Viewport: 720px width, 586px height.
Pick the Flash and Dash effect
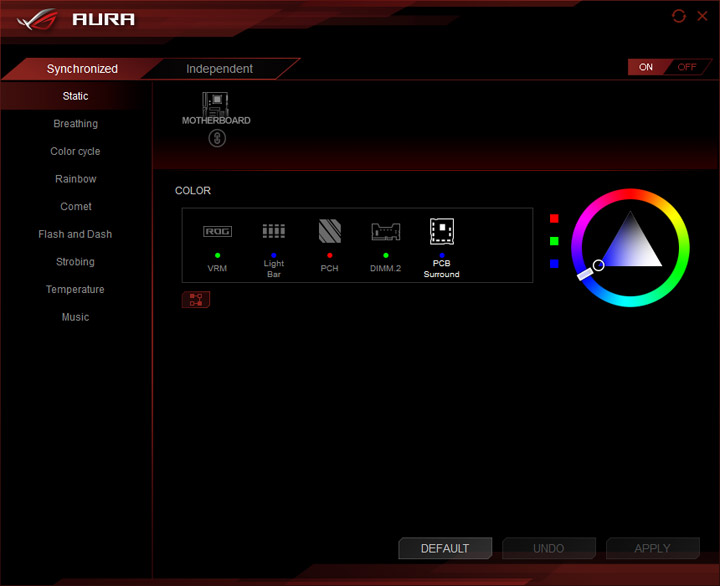(x=75, y=234)
